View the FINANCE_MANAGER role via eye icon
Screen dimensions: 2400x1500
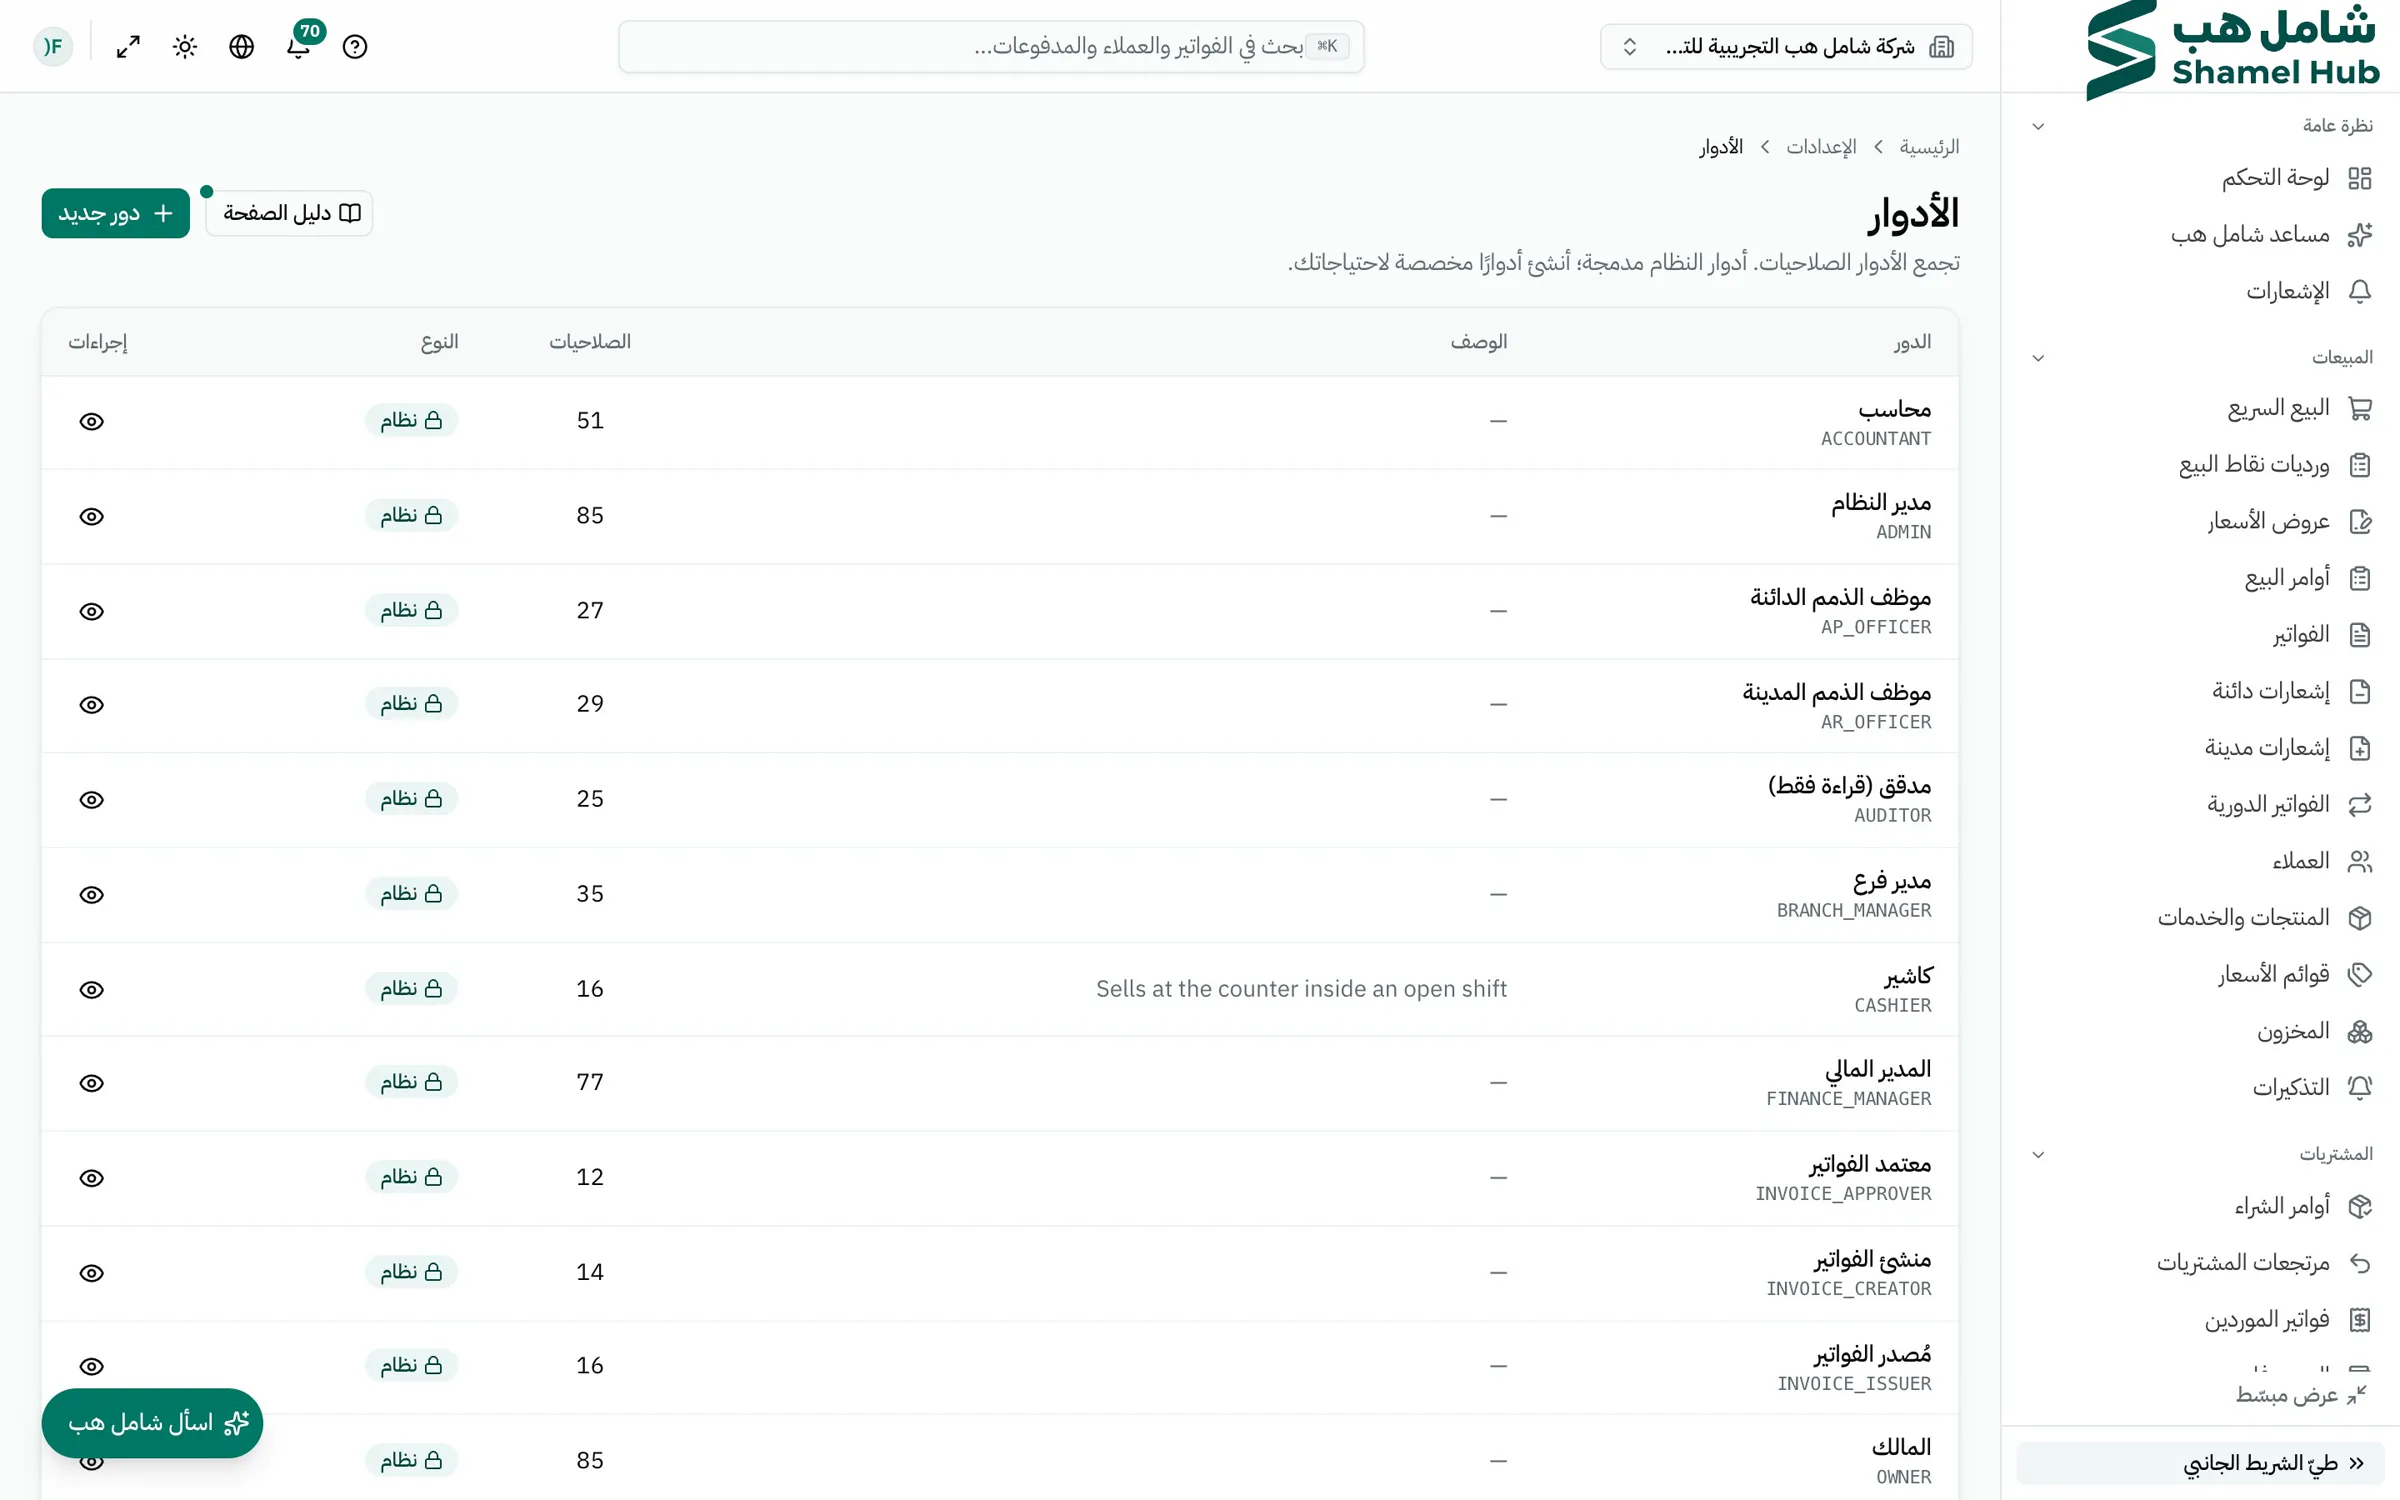(x=91, y=1084)
